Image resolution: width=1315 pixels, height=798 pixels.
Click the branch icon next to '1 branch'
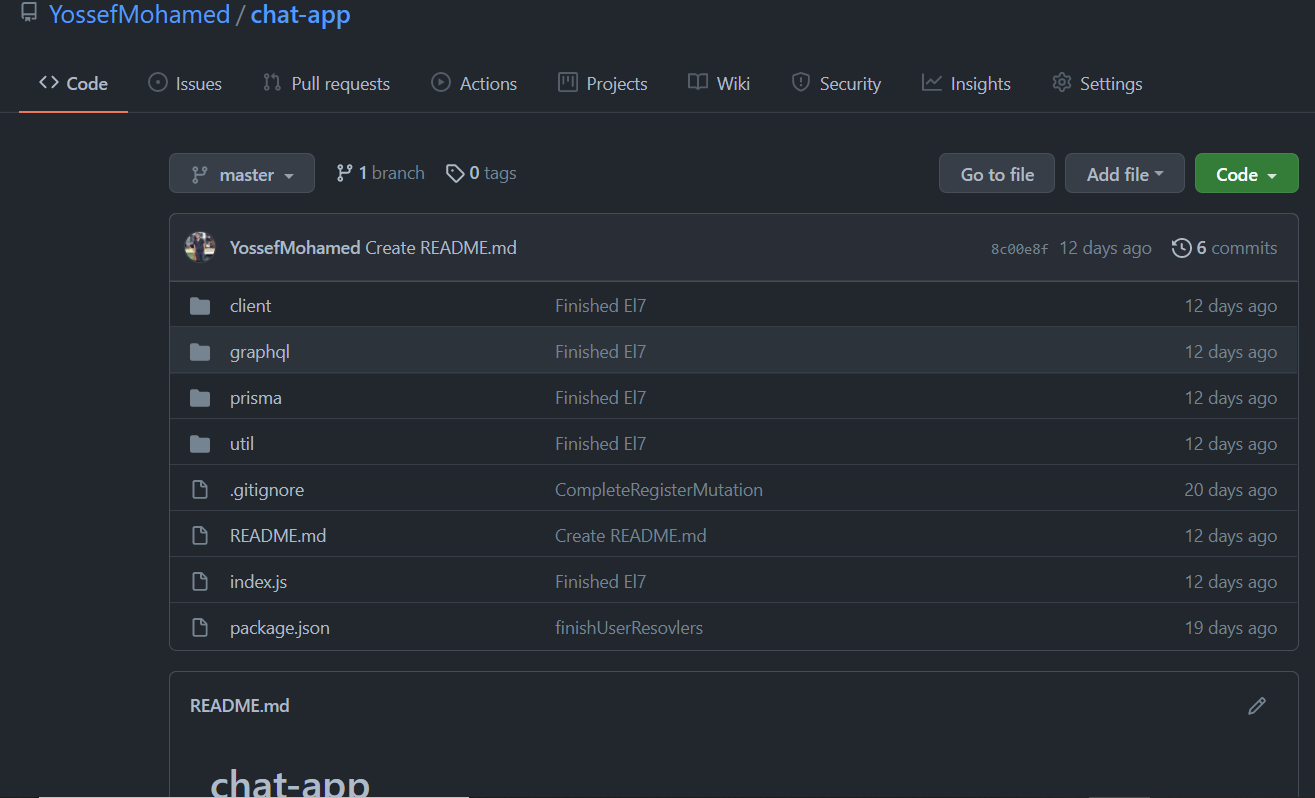345,172
